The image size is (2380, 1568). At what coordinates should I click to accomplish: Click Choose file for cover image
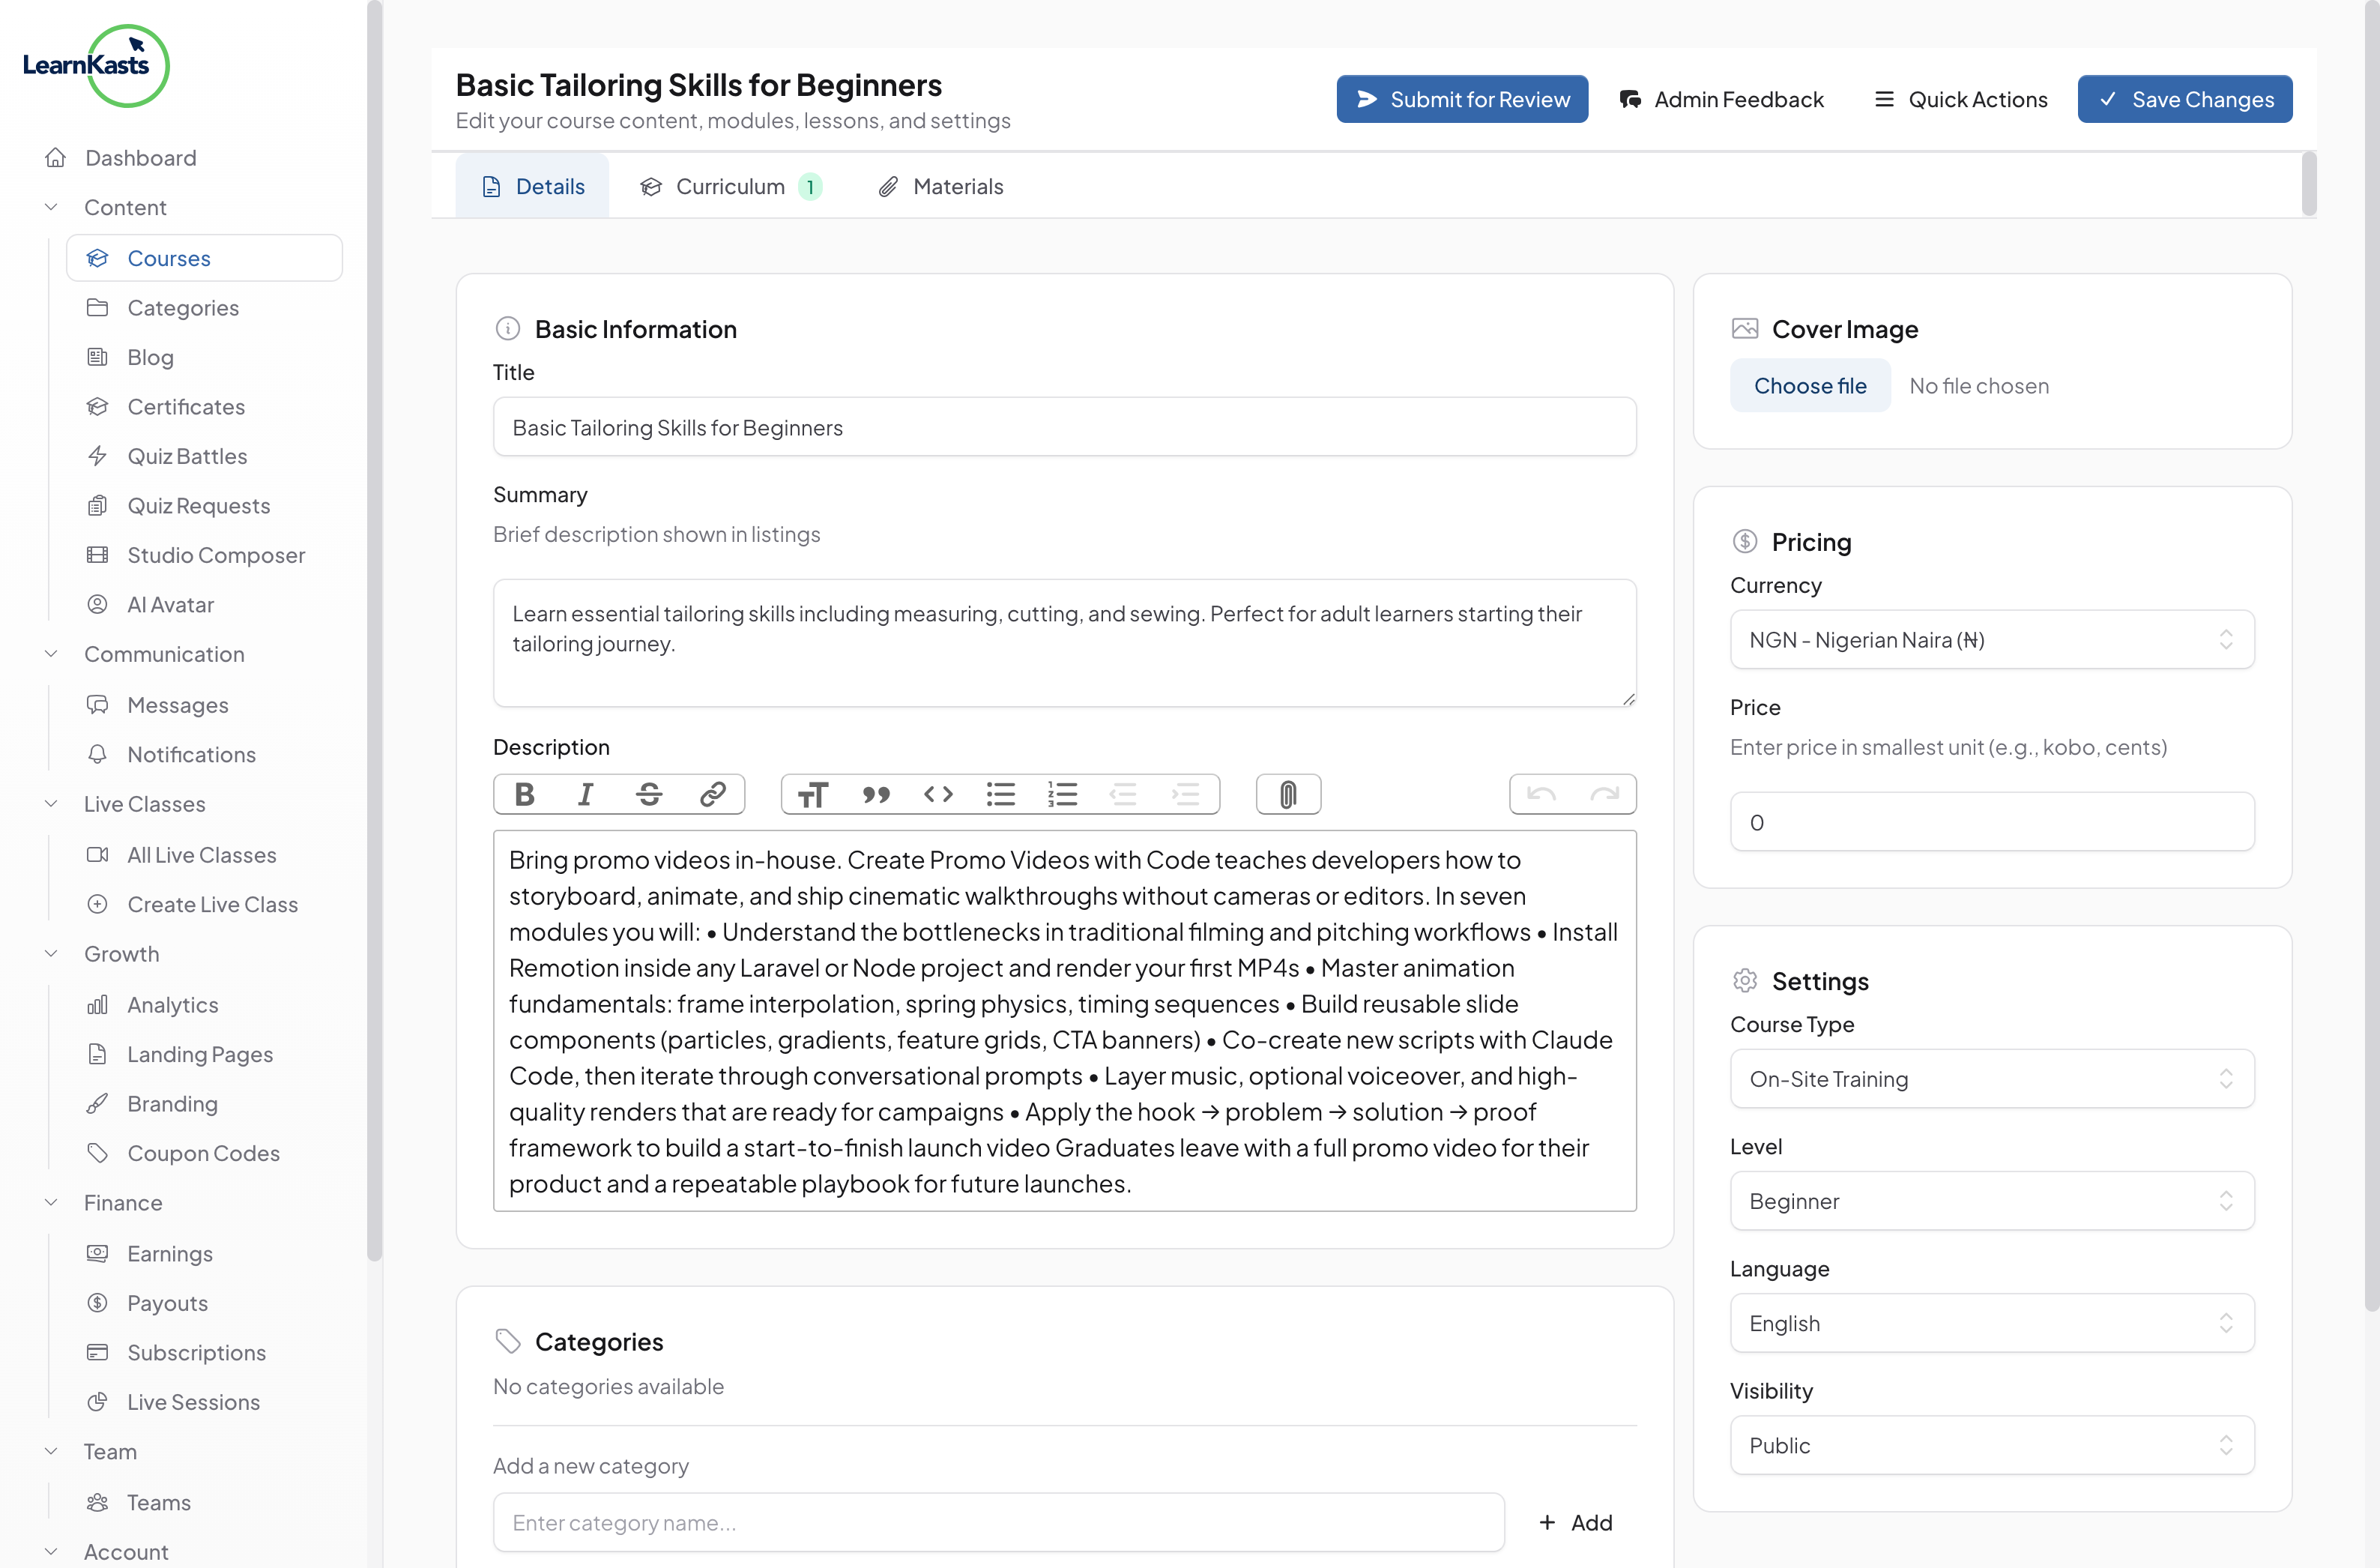[1809, 386]
